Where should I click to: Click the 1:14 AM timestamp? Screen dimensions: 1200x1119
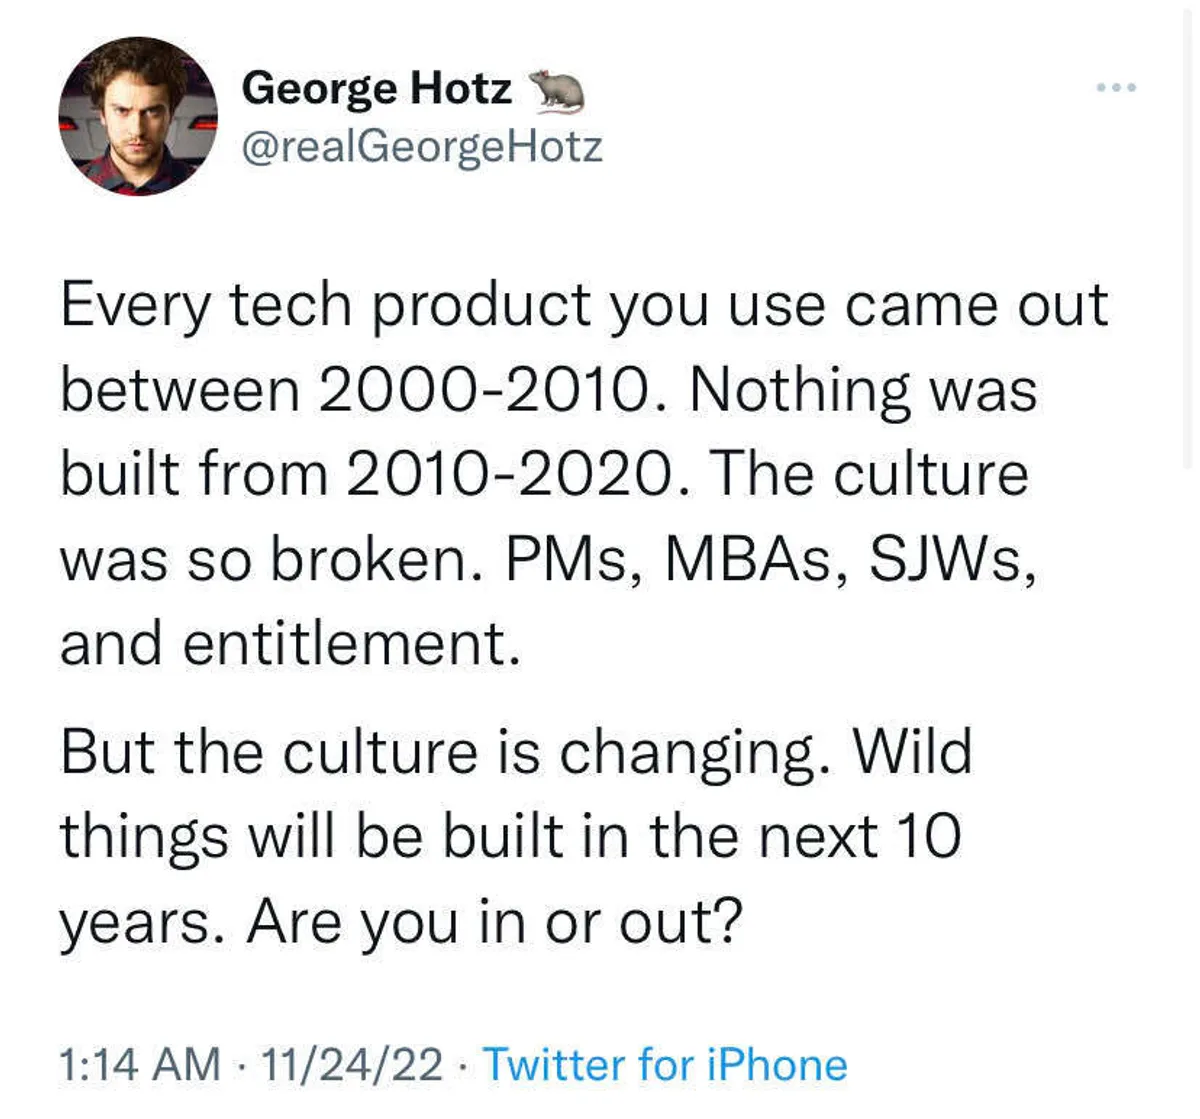tap(139, 1064)
